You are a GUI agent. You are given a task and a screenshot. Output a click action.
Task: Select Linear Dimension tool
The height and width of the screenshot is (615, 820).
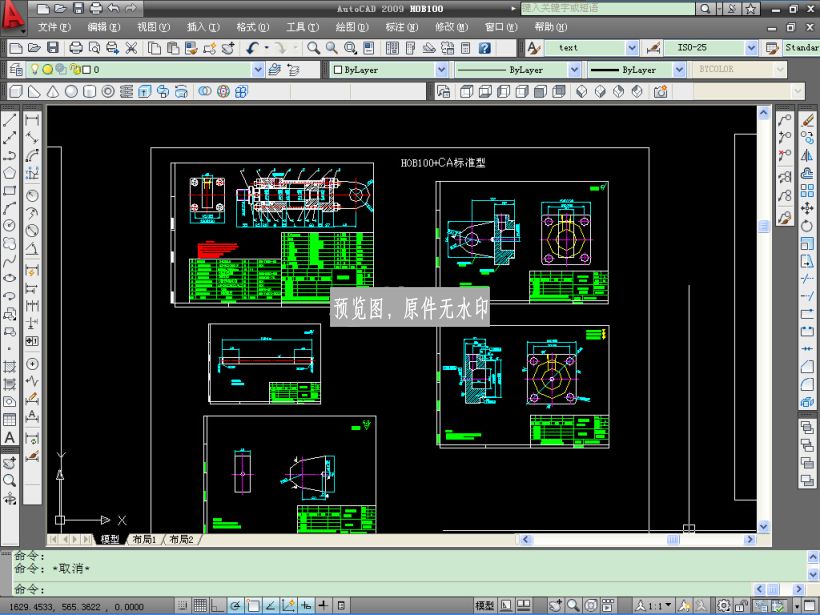pos(32,120)
